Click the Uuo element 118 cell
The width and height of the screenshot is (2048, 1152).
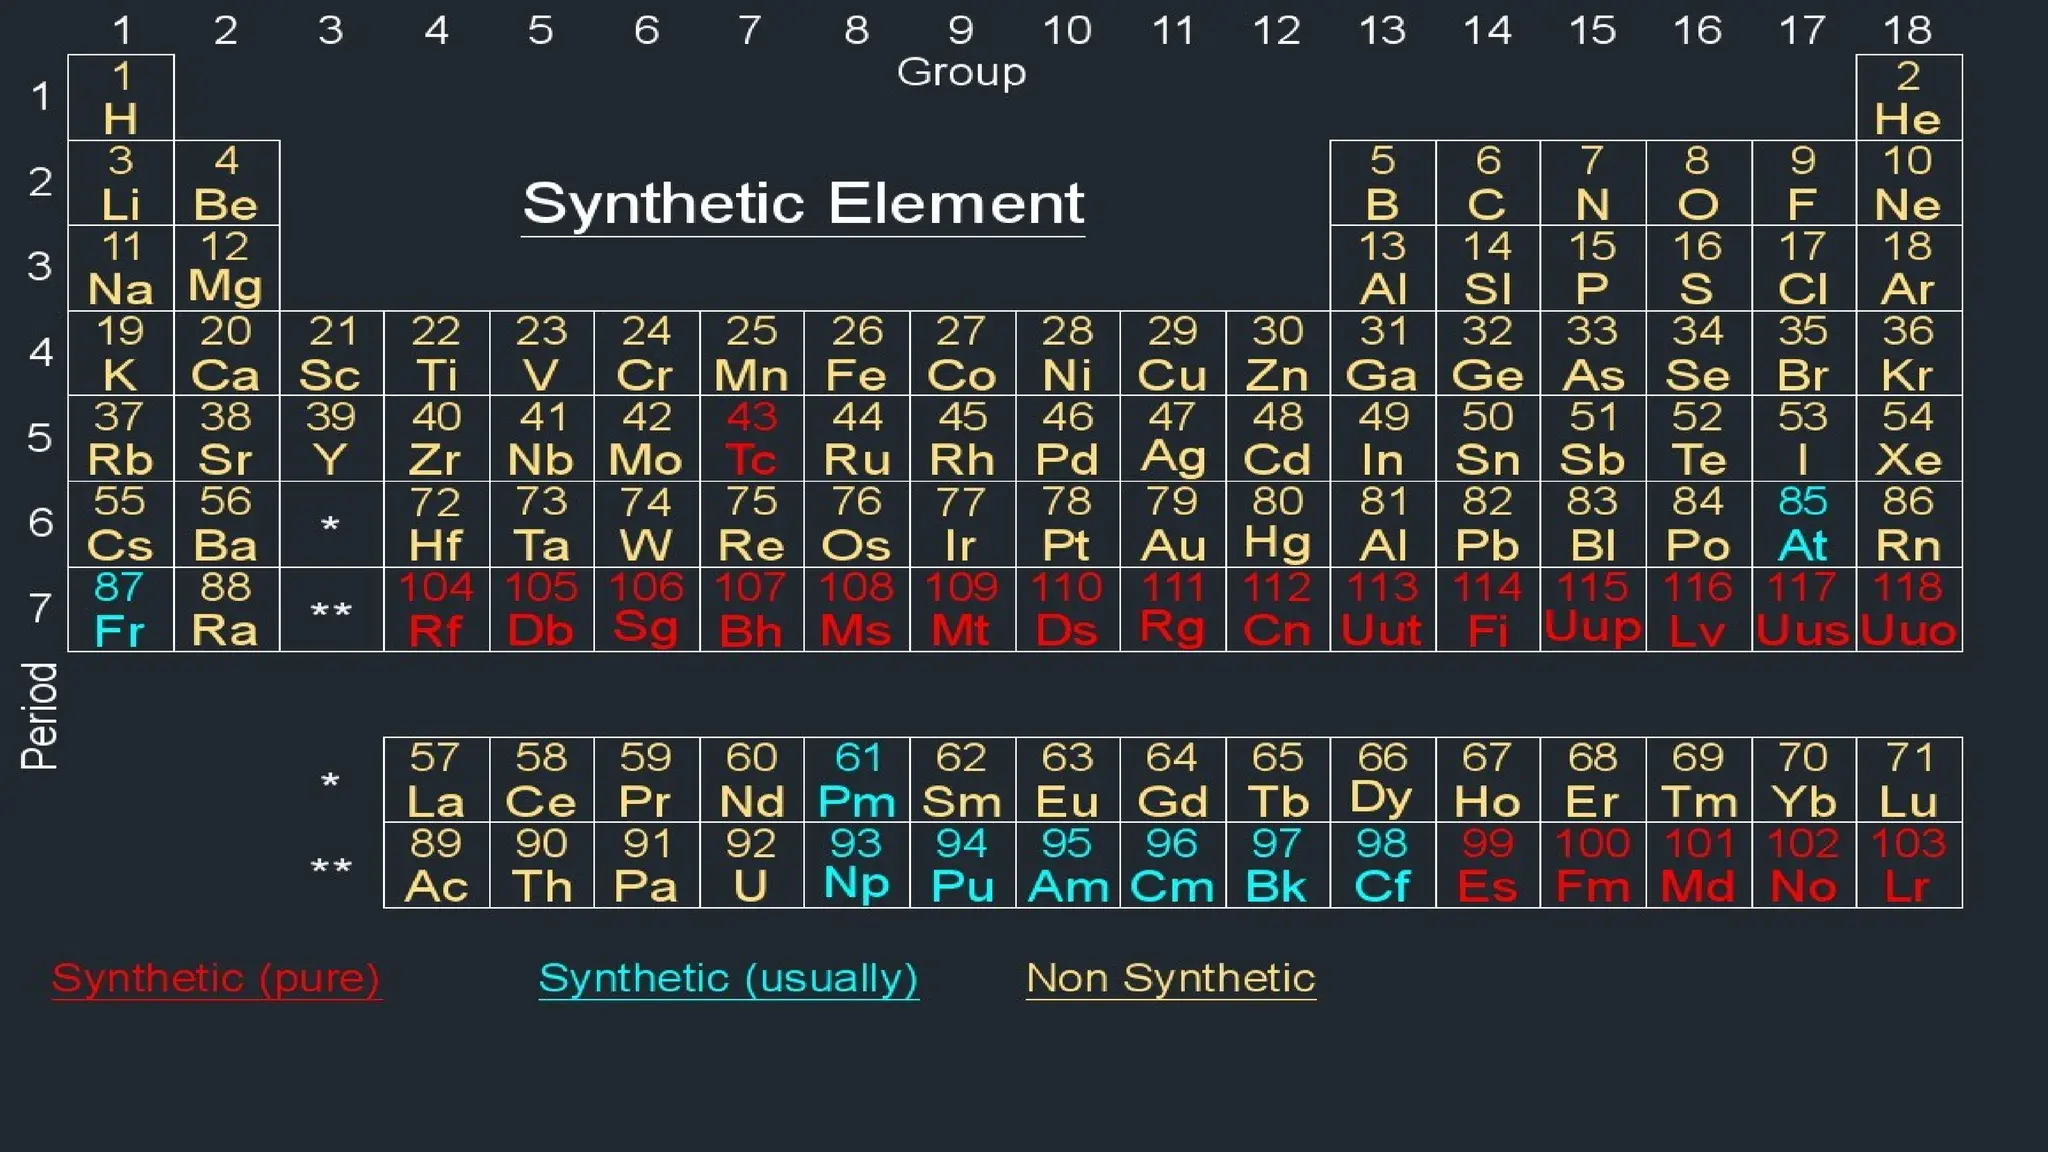(x=1908, y=609)
